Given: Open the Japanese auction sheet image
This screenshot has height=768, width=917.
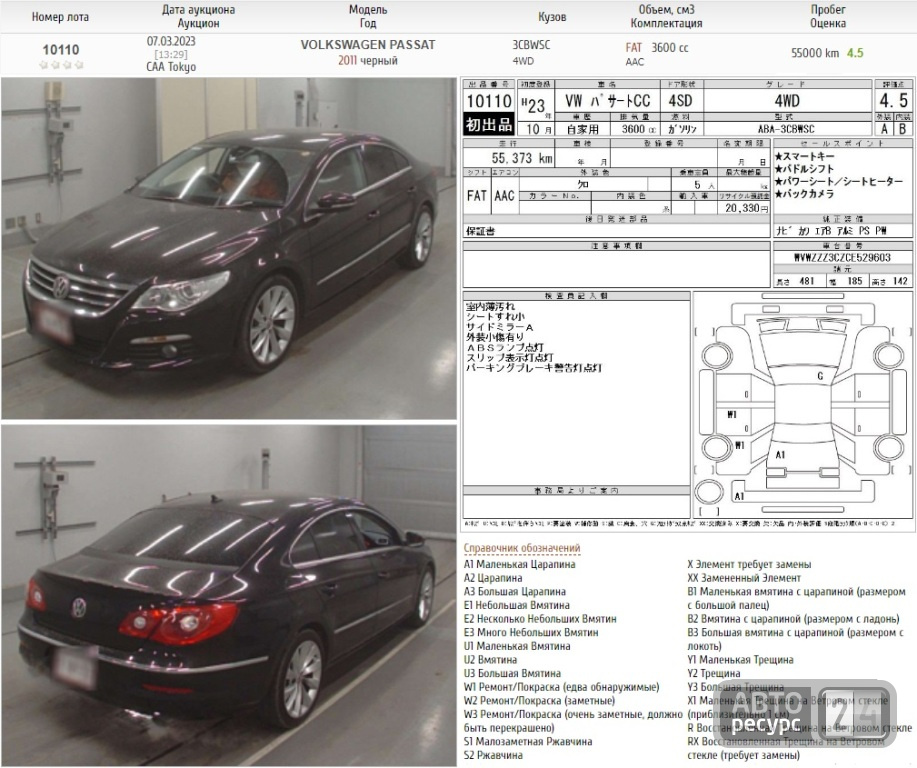Looking at the screenshot, I should point(688,304).
